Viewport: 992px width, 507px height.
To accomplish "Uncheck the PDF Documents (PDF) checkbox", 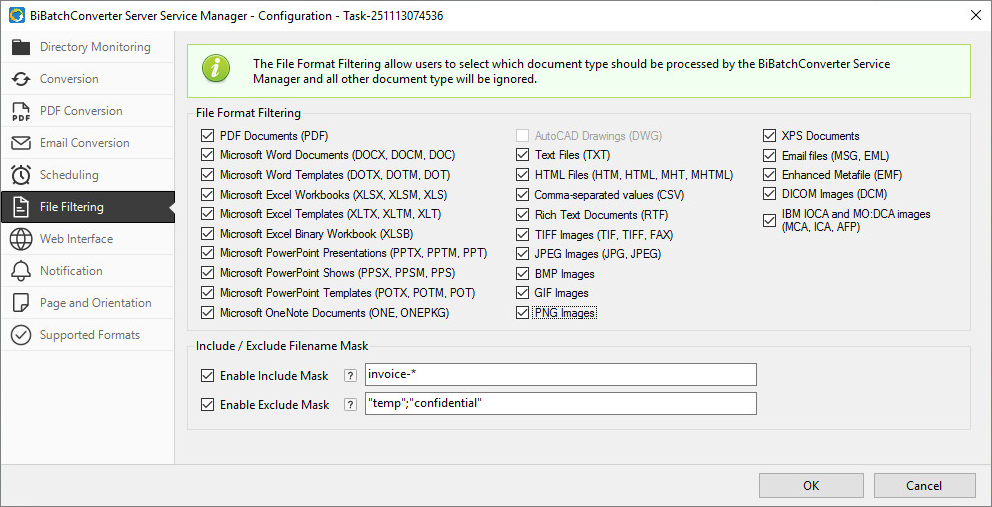I will click(x=208, y=136).
